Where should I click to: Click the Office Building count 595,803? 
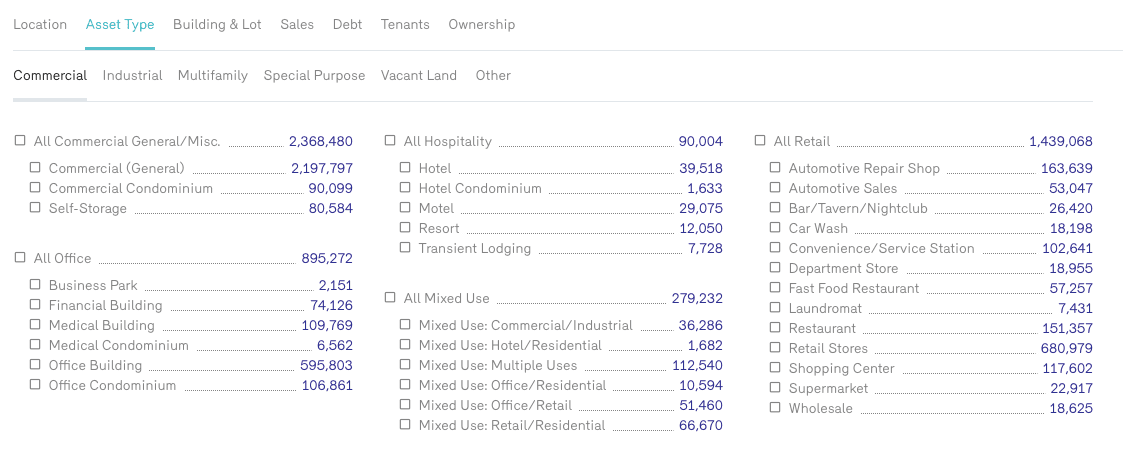(x=326, y=365)
